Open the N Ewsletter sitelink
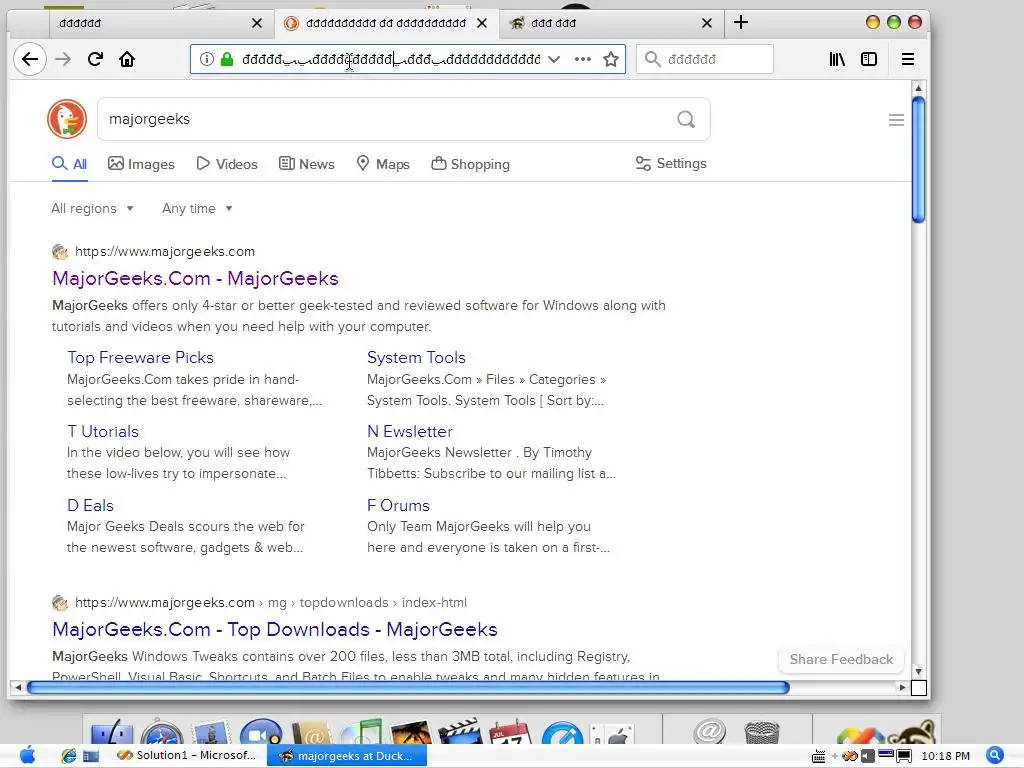The height and width of the screenshot is (768, 1024). click(x=410, y=431)
